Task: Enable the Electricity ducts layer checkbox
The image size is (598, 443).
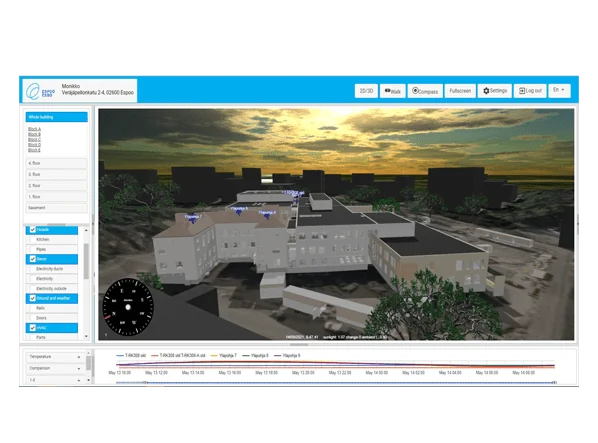Action: tap(33, 269)
